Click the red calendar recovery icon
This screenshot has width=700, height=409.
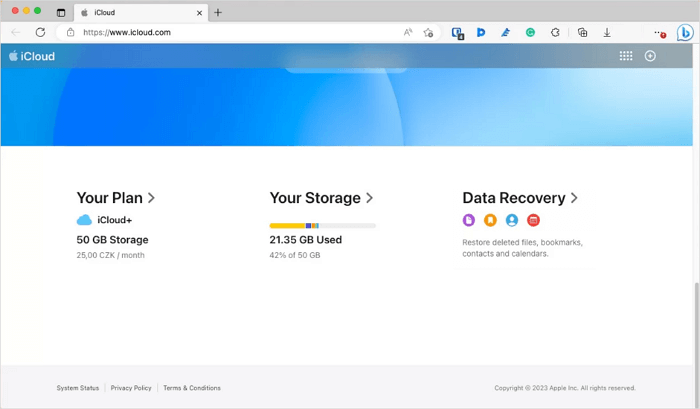coord(533,220)
